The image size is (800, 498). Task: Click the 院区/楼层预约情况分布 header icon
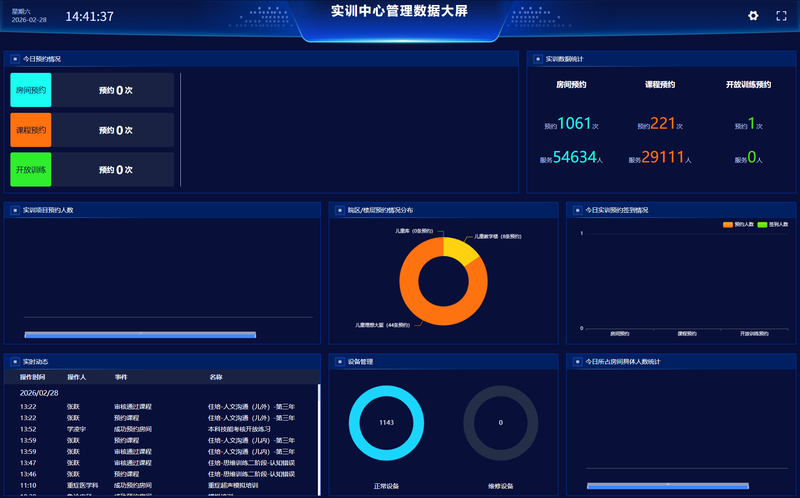tap(339, 210)
